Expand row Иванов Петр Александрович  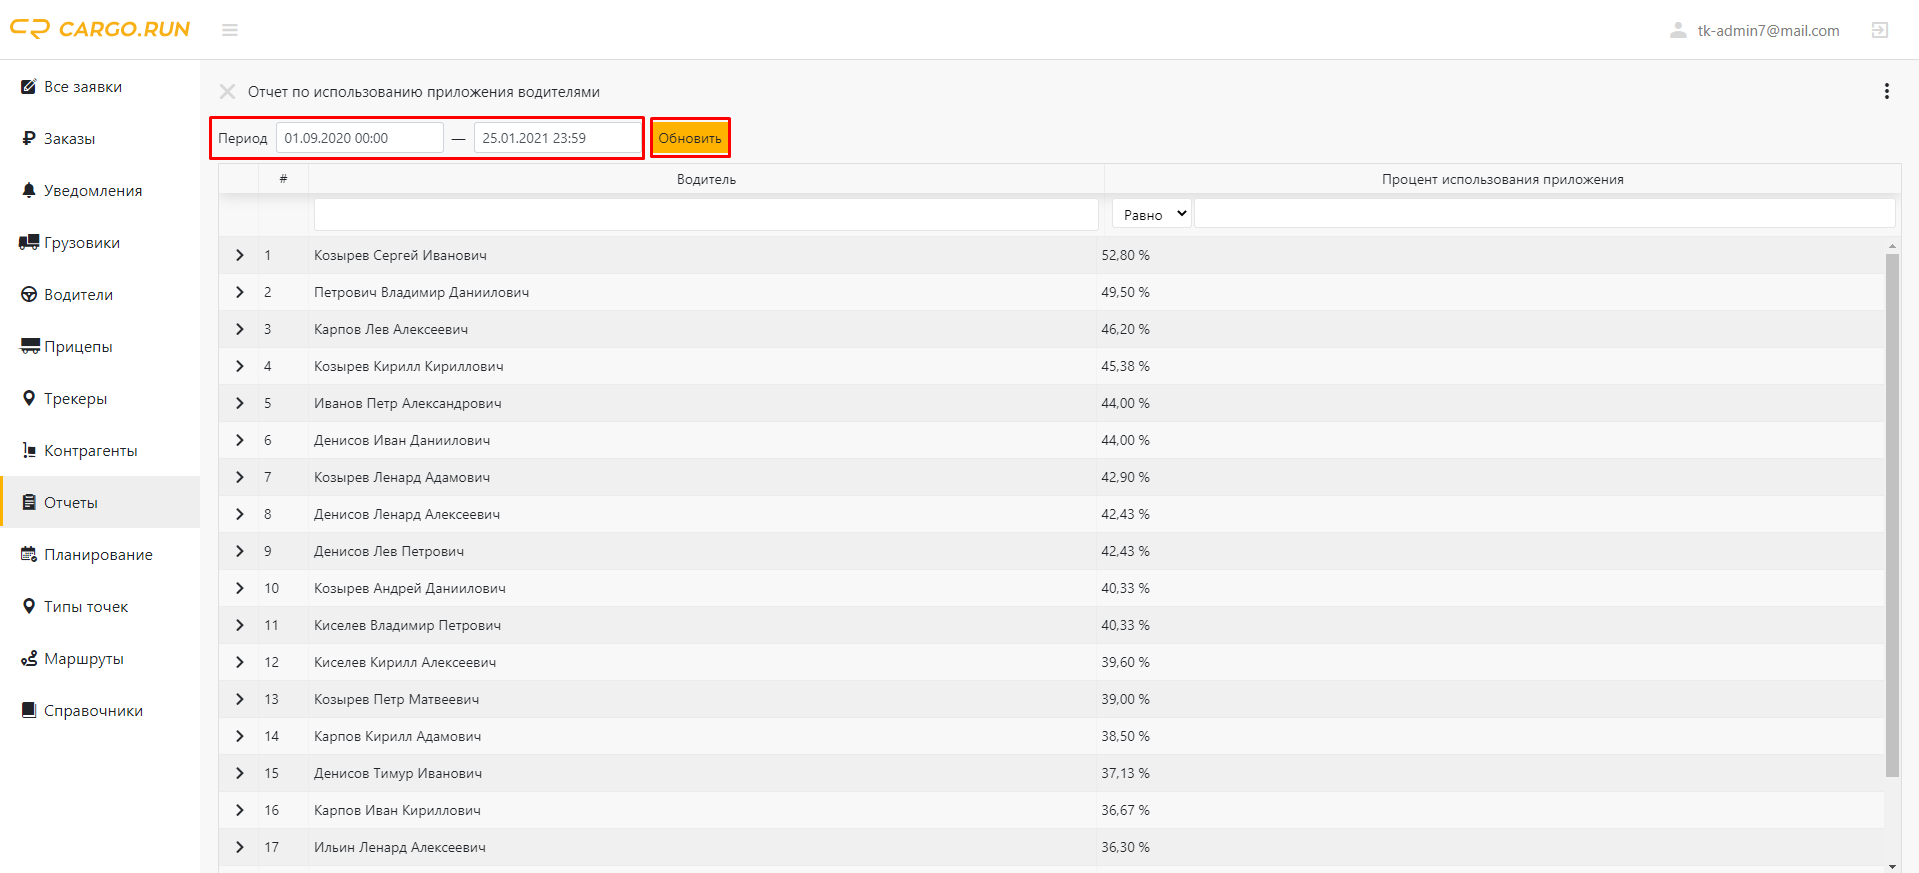239,403
